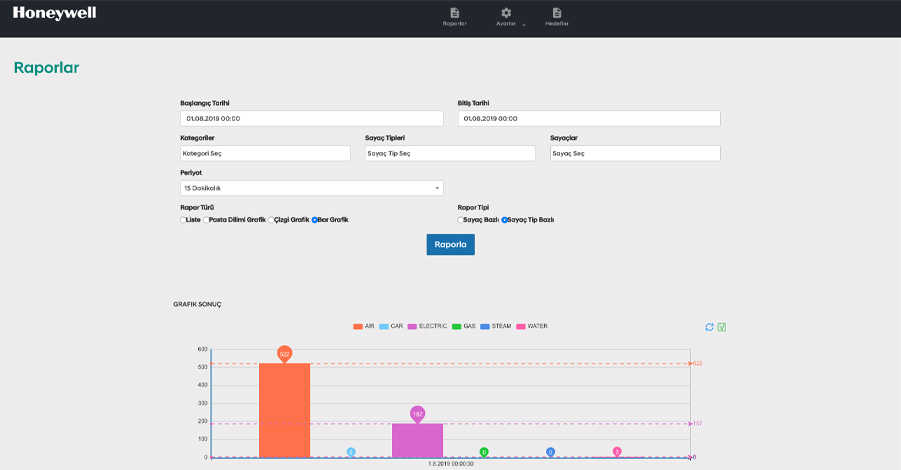The height and width of the screenshot is (470, 901).
Task: Click the 1.8.2019 00:00:00 axis label
Action: click(451, 464)
